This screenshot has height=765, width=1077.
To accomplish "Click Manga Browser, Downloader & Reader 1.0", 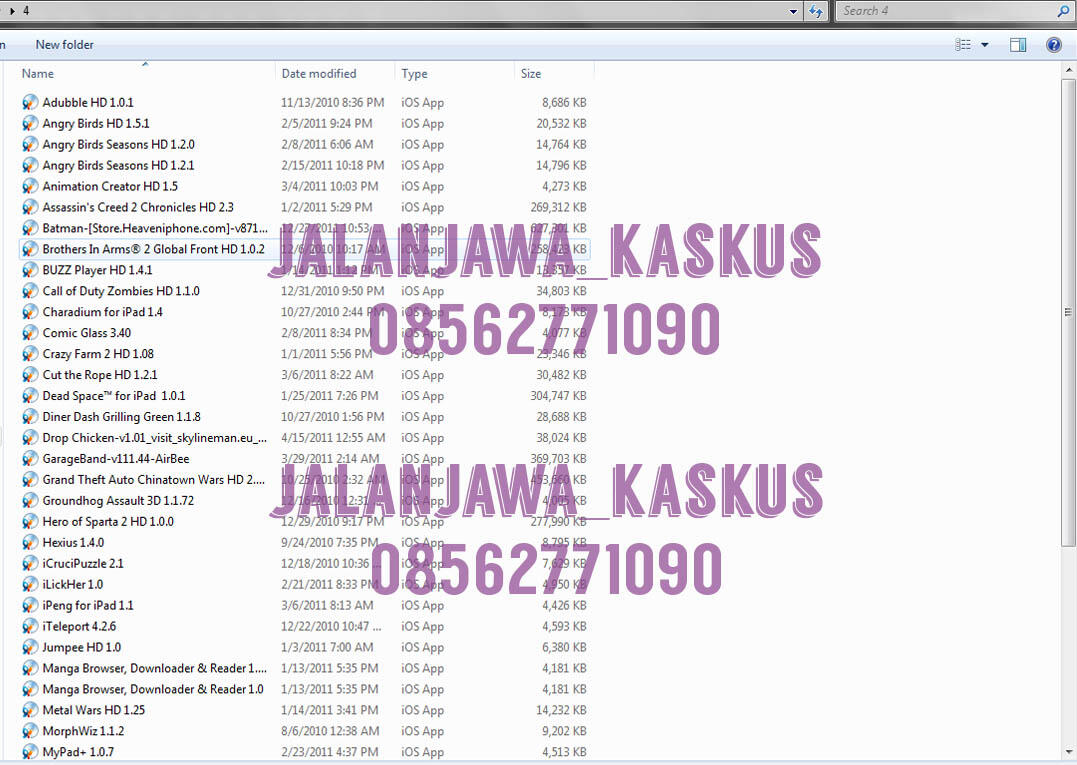I will [x=153, y=689].
